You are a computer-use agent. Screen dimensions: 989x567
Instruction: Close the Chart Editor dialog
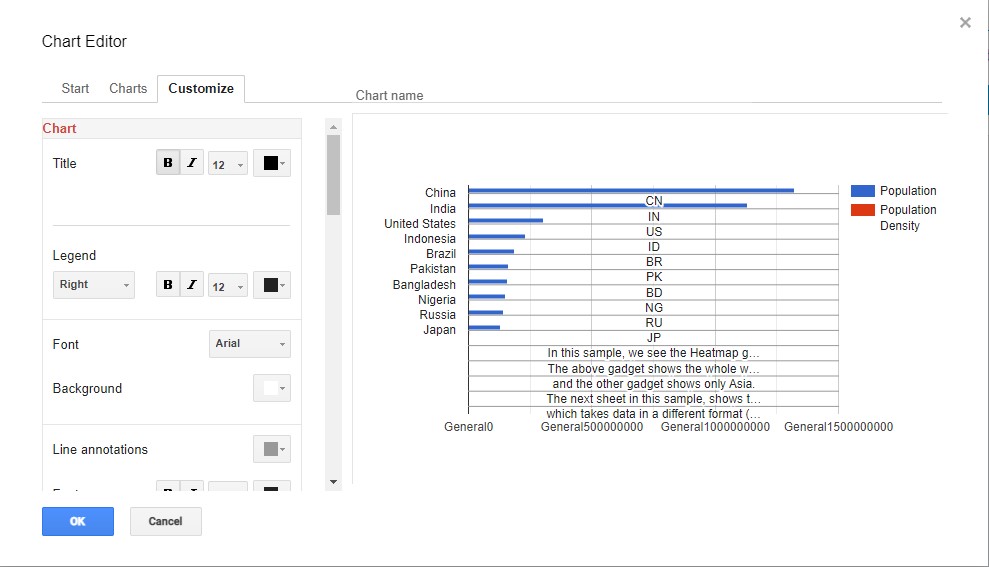point(965,23)
